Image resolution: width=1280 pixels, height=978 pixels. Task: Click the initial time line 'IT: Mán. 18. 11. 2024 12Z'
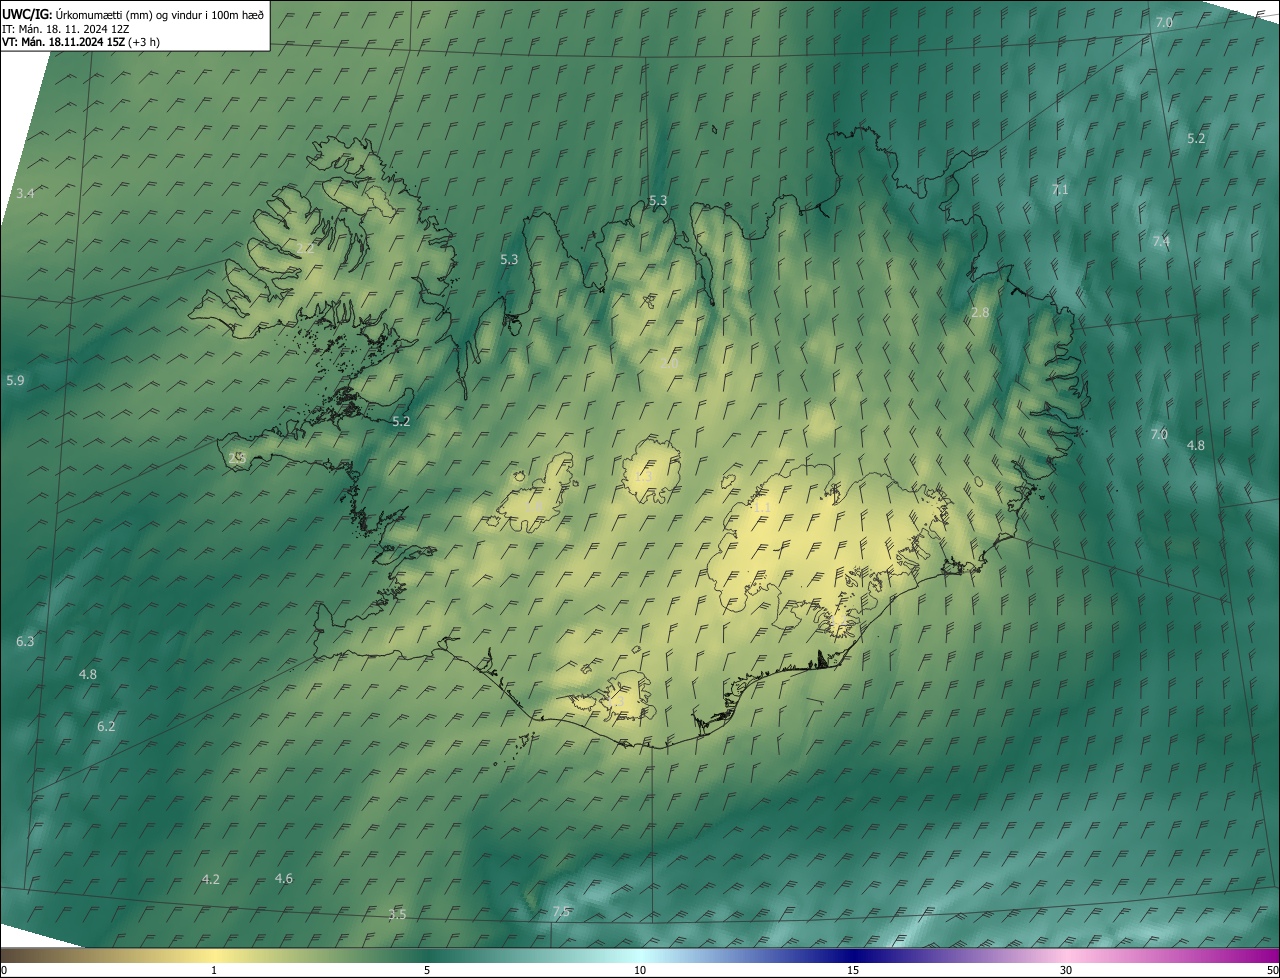68,28
